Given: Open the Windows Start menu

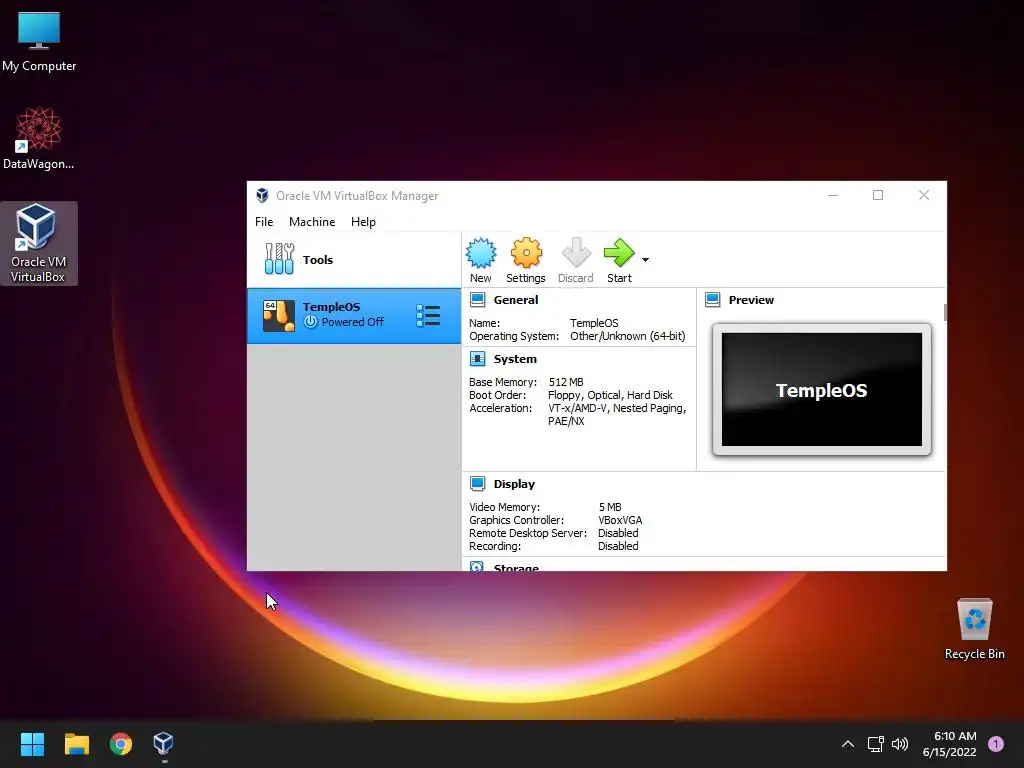Looking at the screenshot, I should click(x=32, y=744).
